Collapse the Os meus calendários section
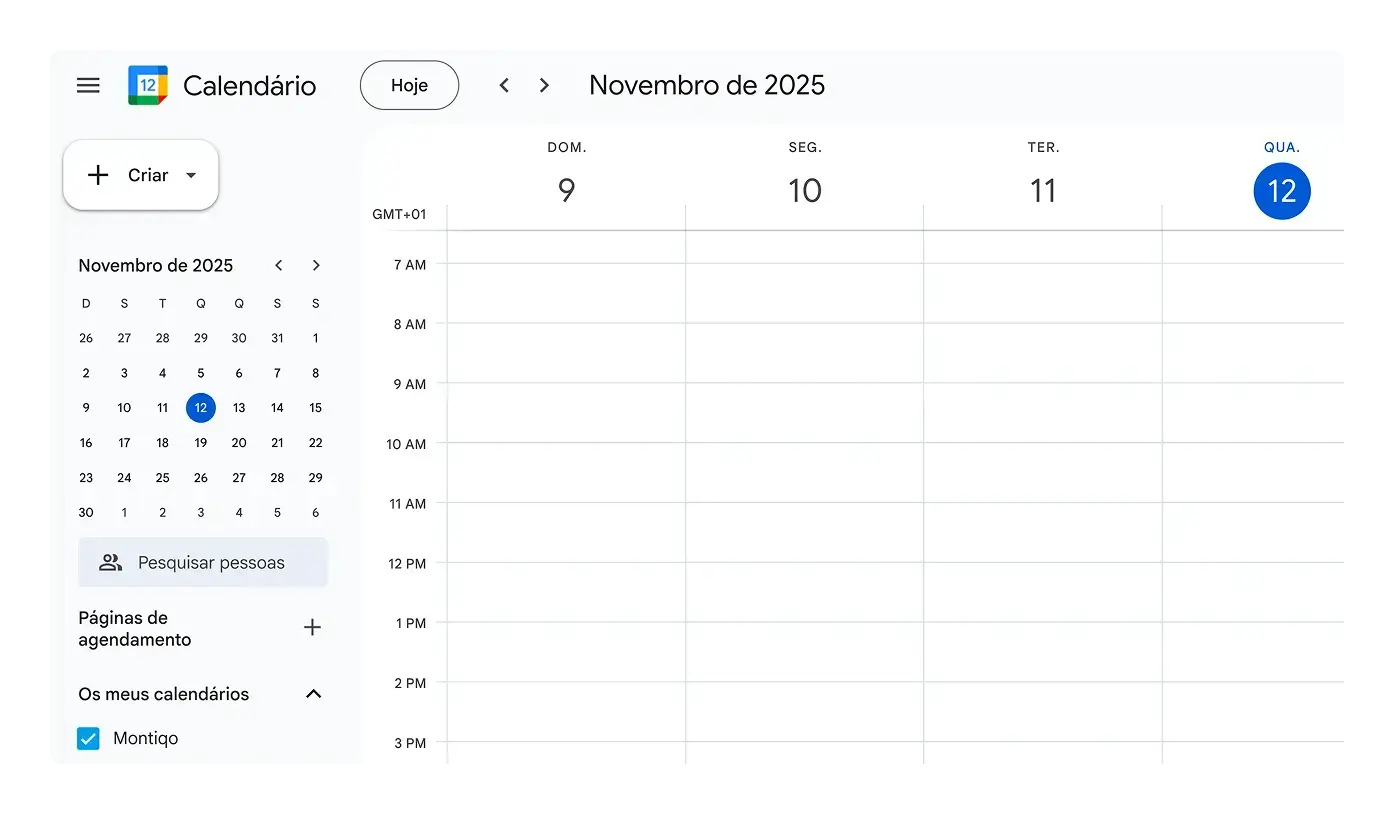 tap(314, 693)
